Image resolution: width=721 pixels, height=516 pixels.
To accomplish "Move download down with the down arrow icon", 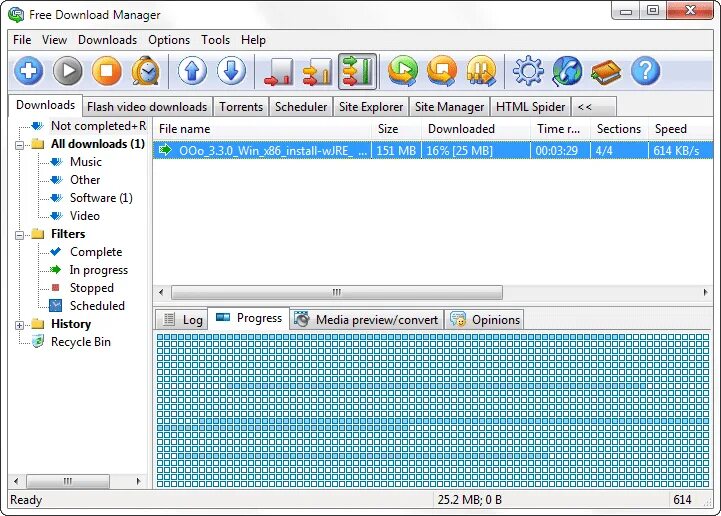I will [x=231, y=71].
